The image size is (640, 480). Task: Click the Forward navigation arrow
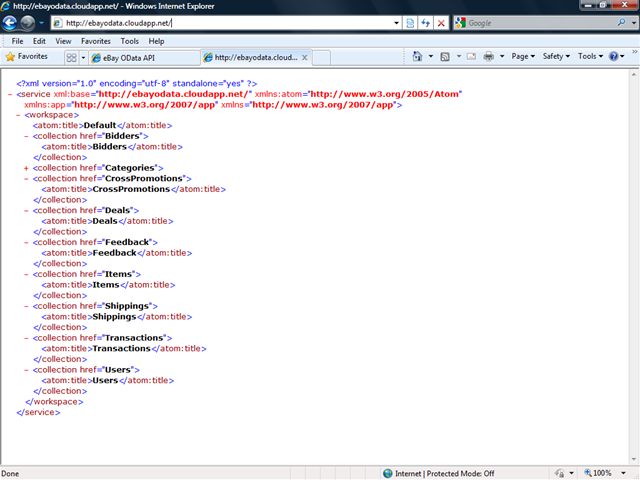(27, 23)
